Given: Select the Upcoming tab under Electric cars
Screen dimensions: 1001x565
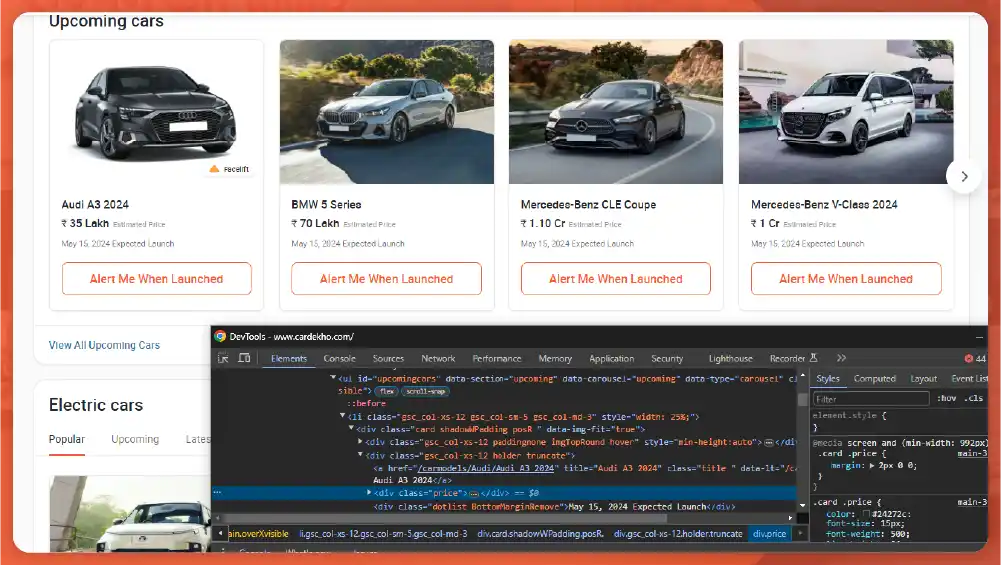Looking at the screenshot, I should pyautogui.click(x=135, y=439).
